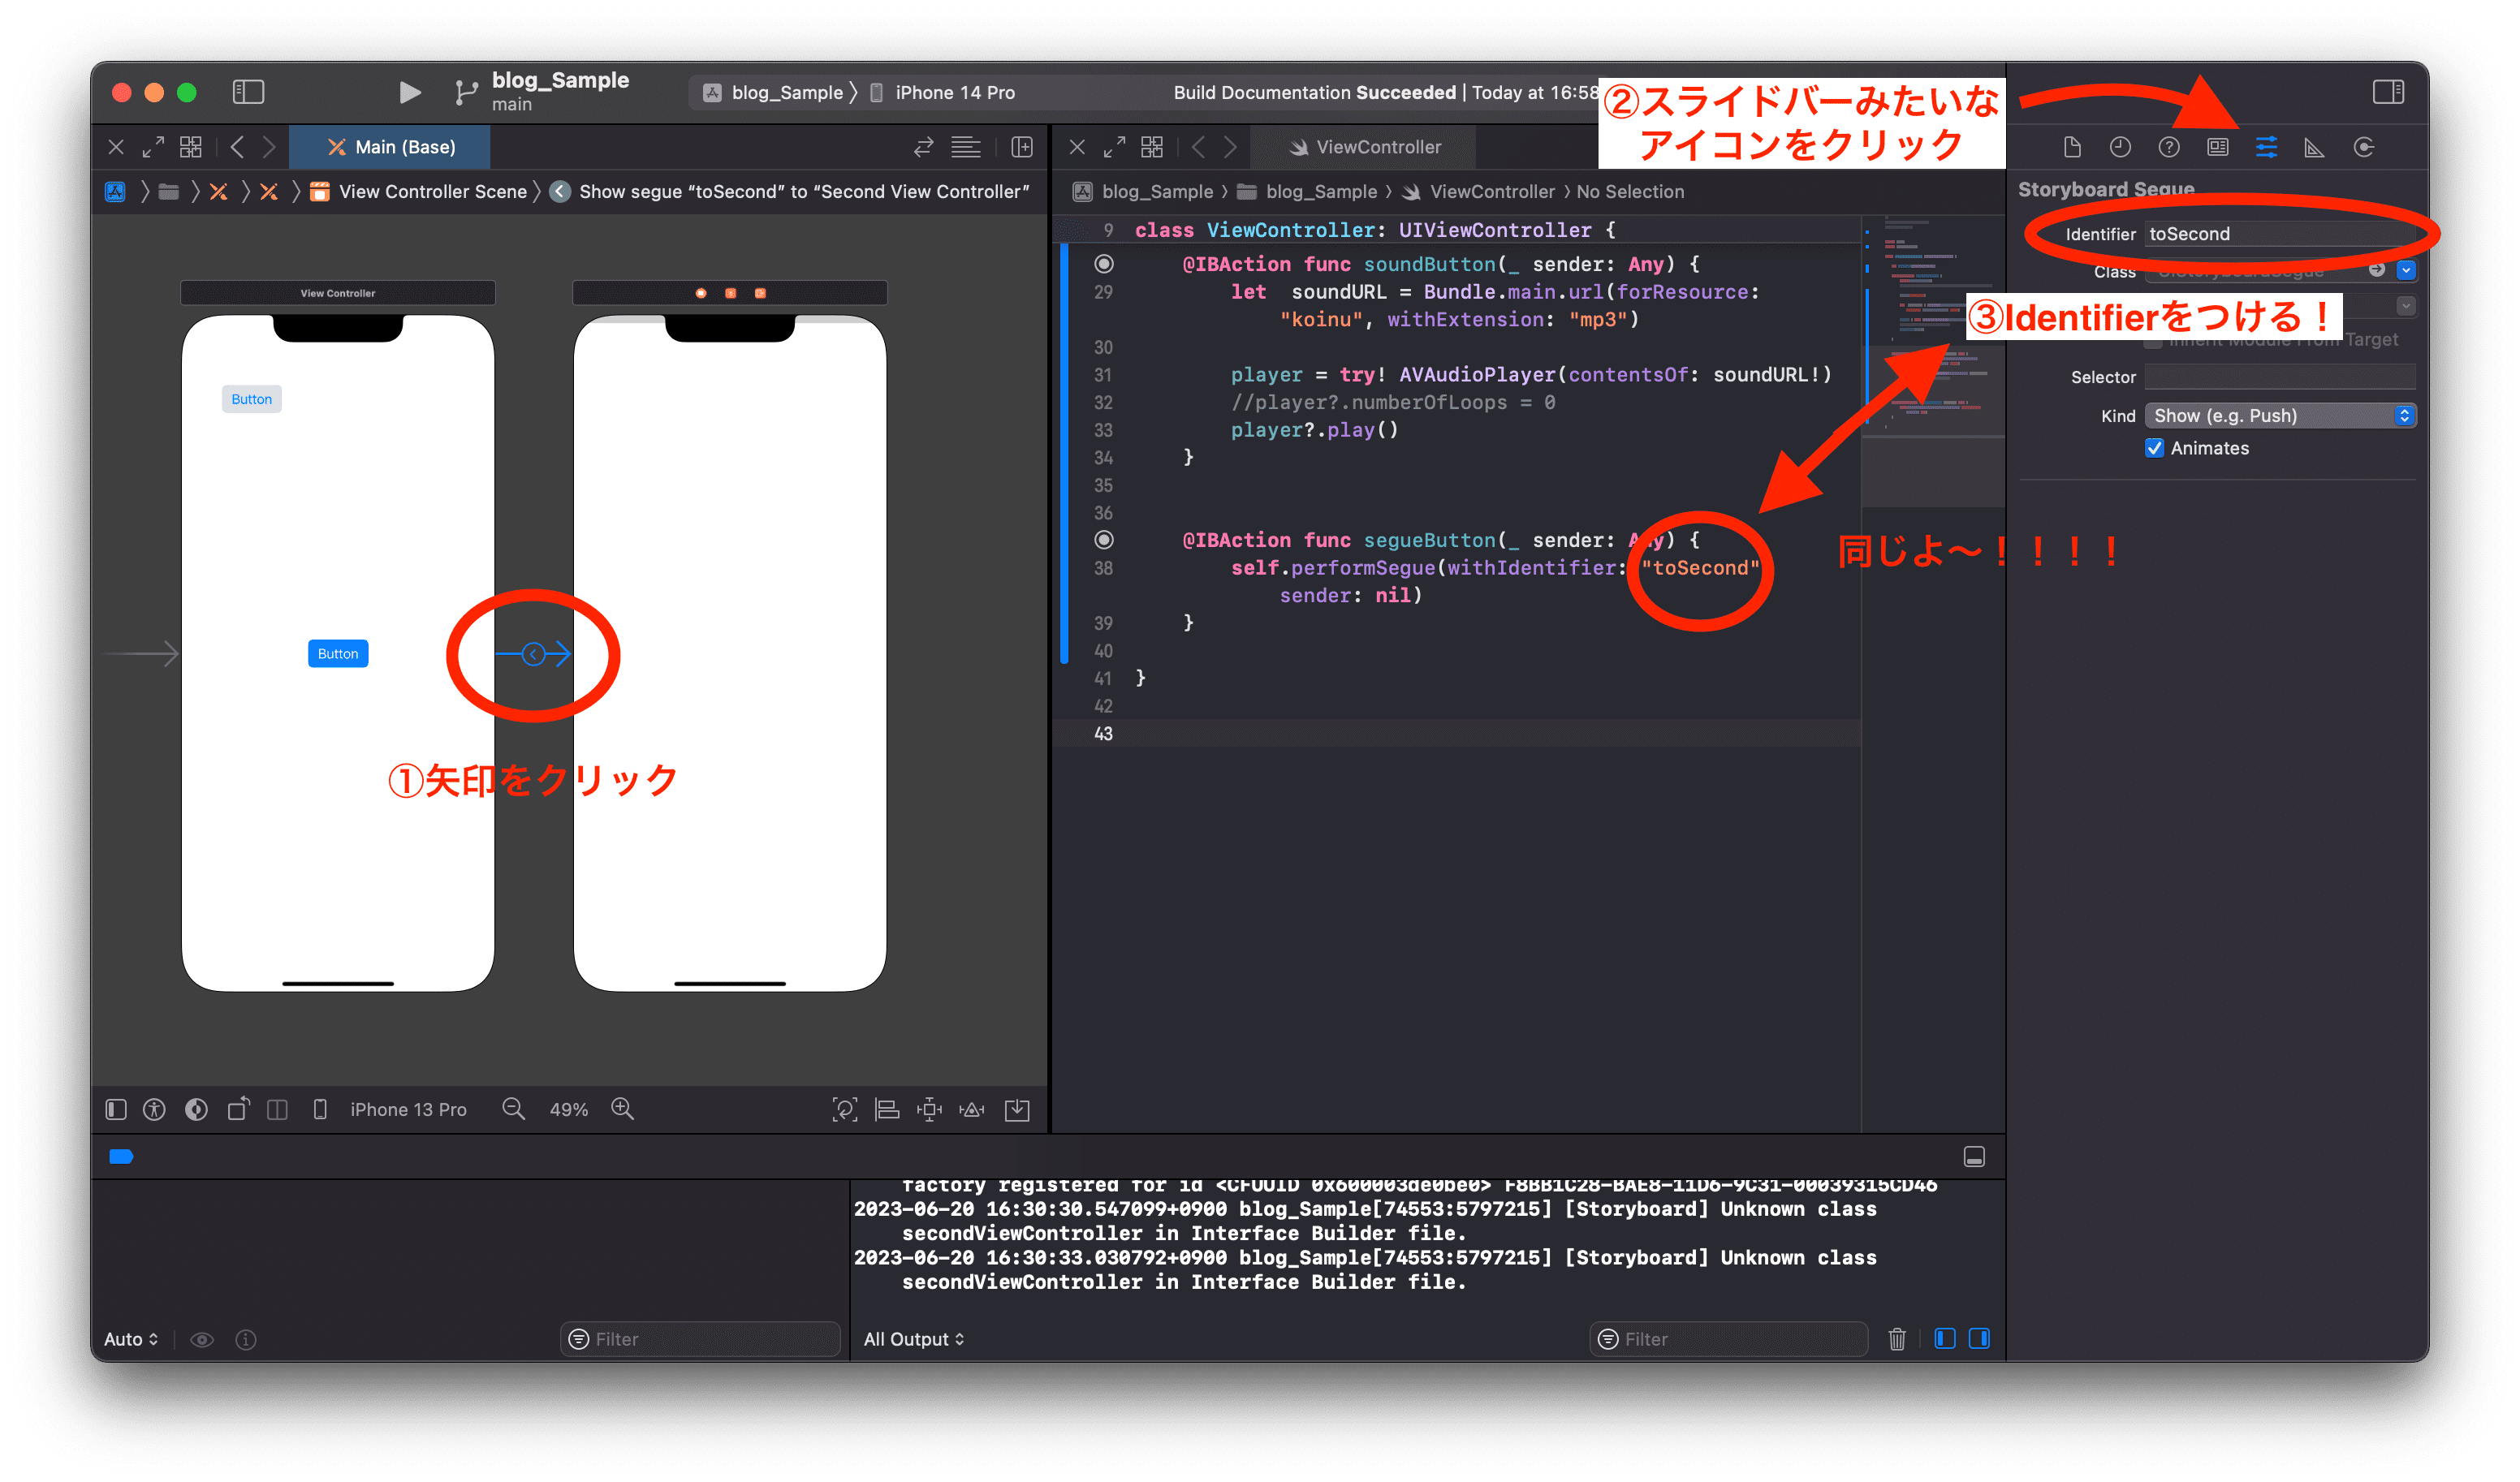Open the No Selection breadcrumb menu
Viewport: 2520px width, 1482px height.
tap(1630, 191)
